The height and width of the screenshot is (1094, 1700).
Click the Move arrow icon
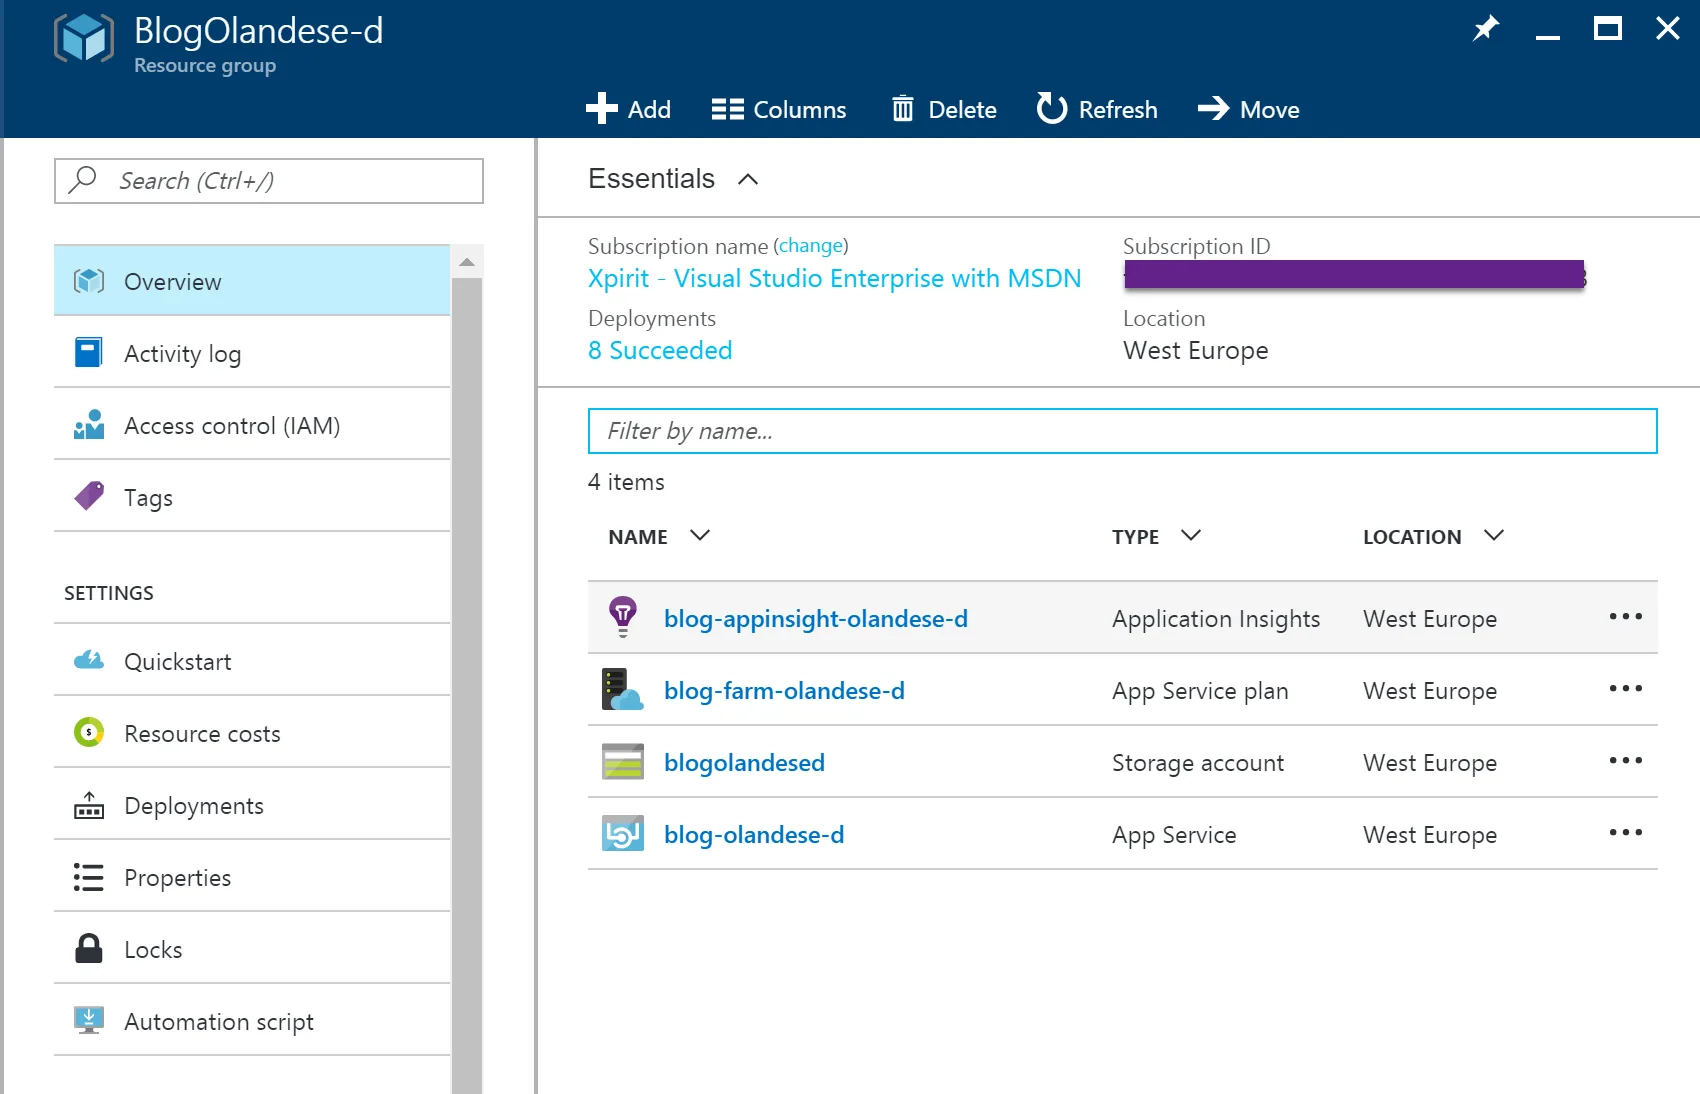pyautogui.click(x=1213, y=108)
